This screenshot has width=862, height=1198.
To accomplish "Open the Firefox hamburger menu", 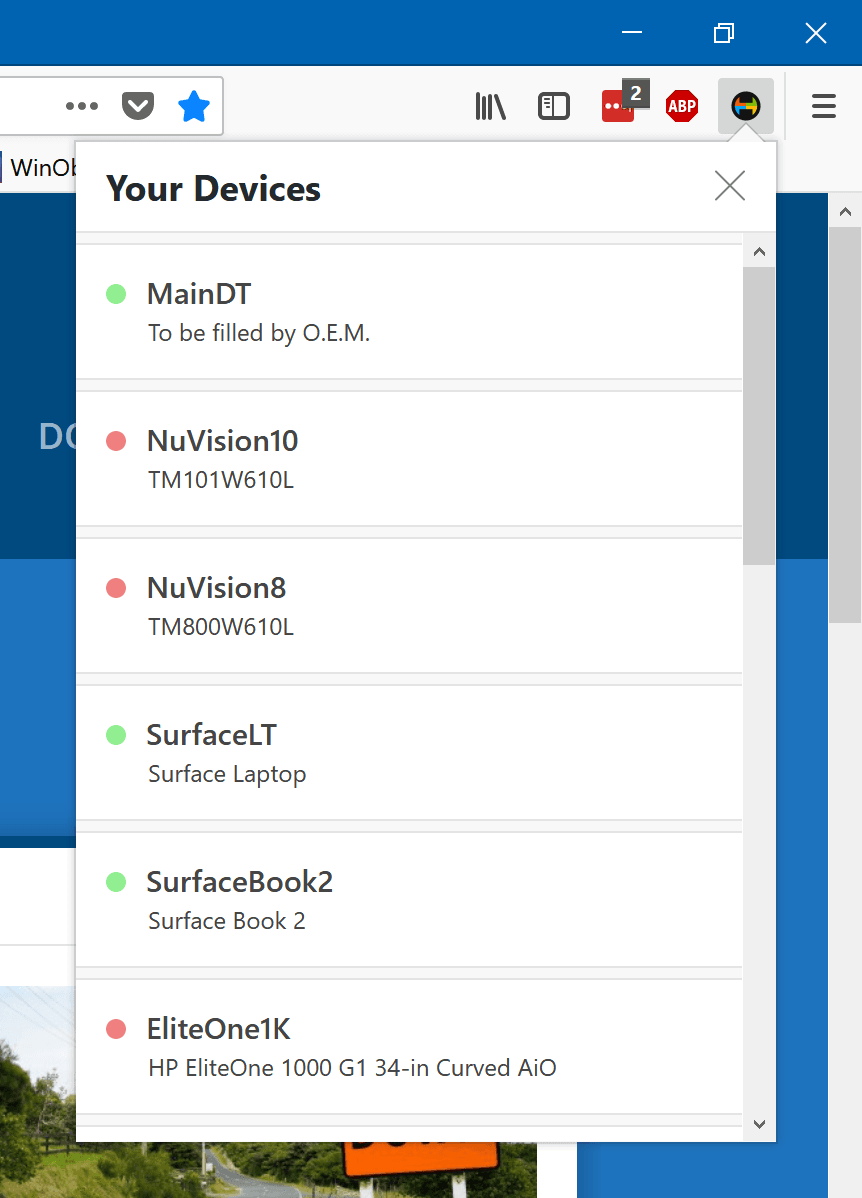I will [x=823, y=106].
